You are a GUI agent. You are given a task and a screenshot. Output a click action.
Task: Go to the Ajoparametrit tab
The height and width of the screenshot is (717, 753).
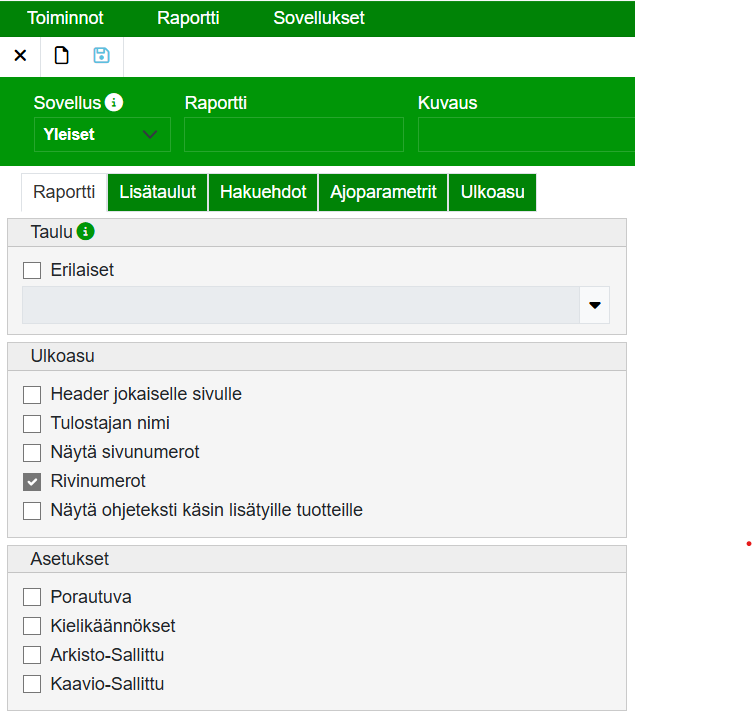[383, 192]
